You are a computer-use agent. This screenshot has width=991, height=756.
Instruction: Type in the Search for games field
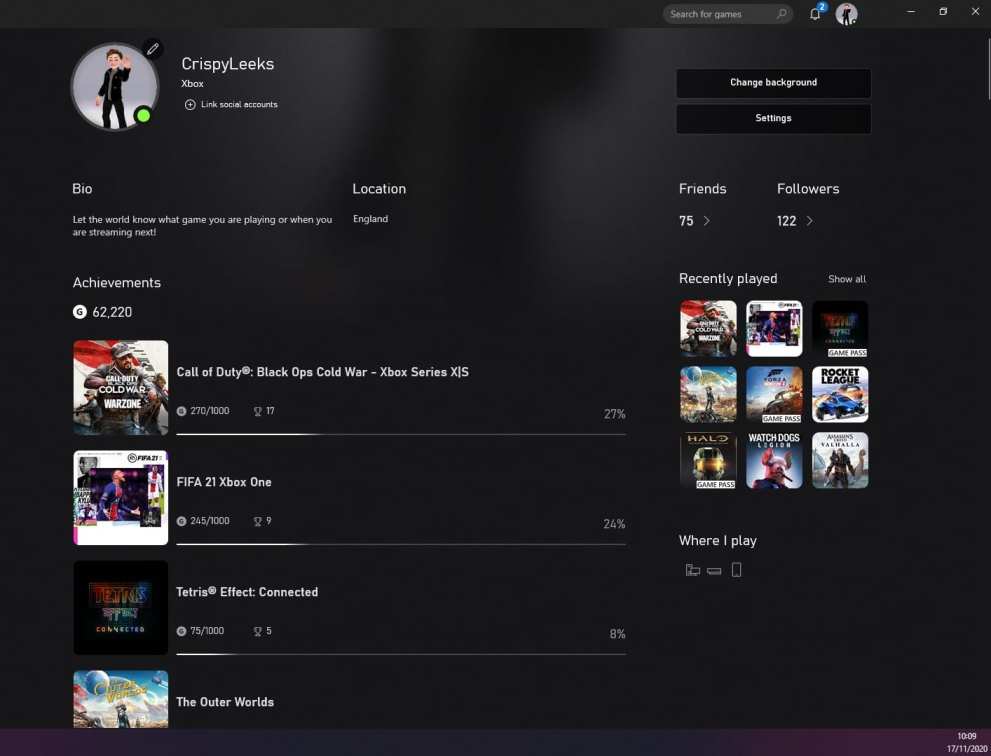coord(717,14)
